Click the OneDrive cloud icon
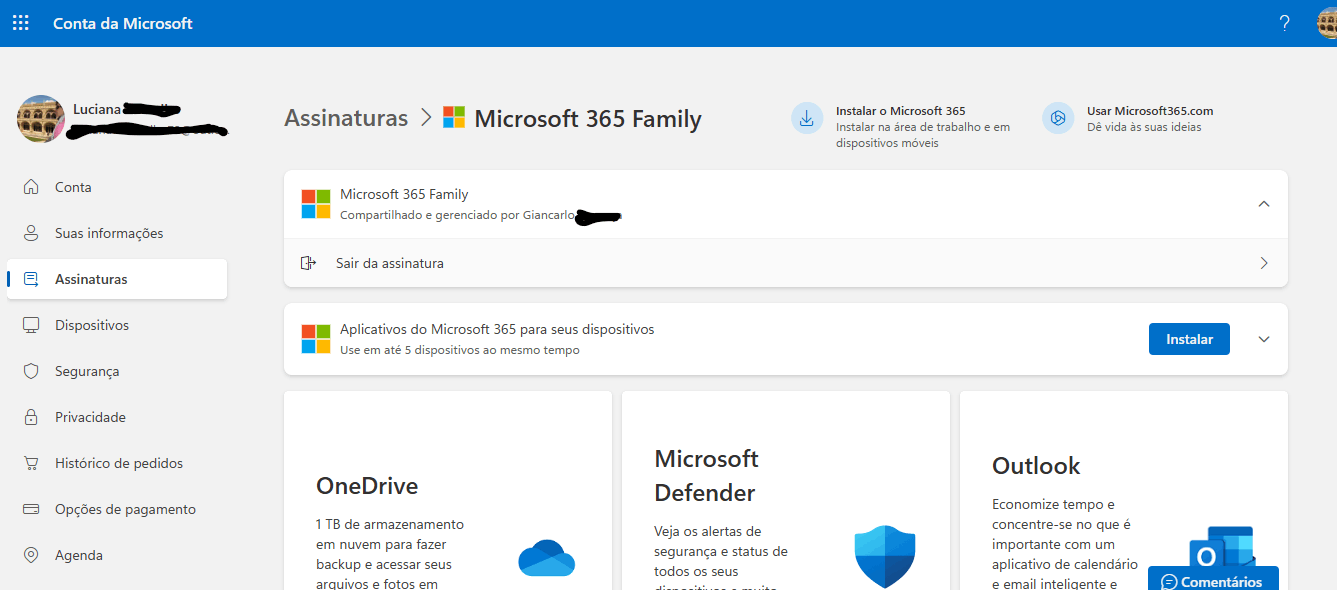Screen dimensions: 1337x590 point(547,557)
